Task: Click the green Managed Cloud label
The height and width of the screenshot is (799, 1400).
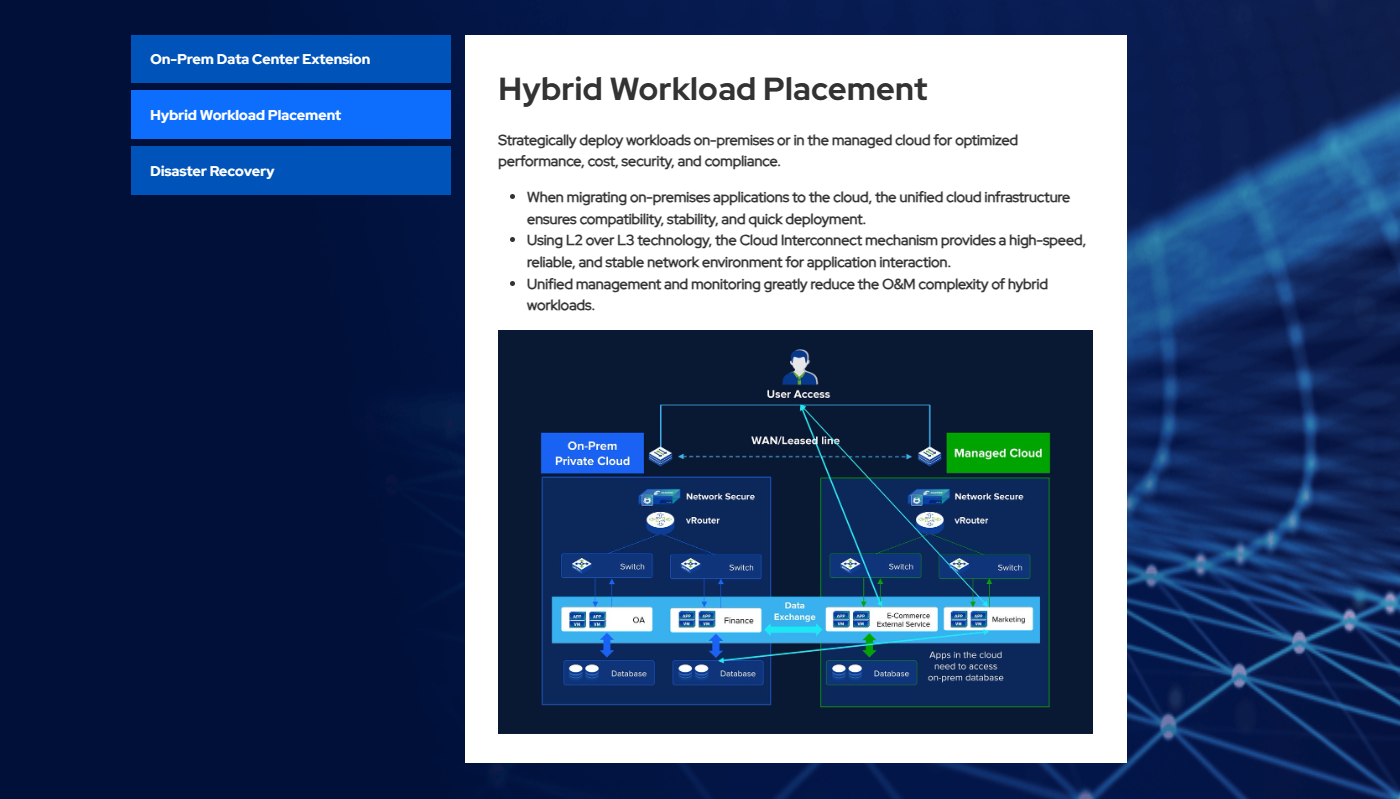Action: (997, 452)
